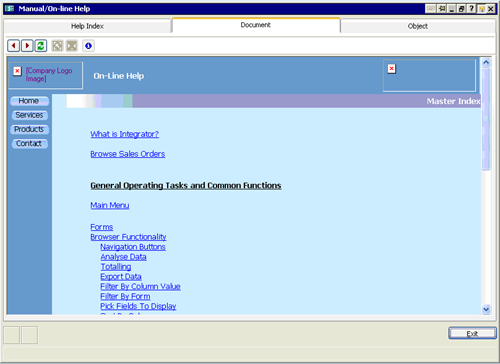Click the greyed link icon in title bar

pyautogui.click(x=431, y=9)
